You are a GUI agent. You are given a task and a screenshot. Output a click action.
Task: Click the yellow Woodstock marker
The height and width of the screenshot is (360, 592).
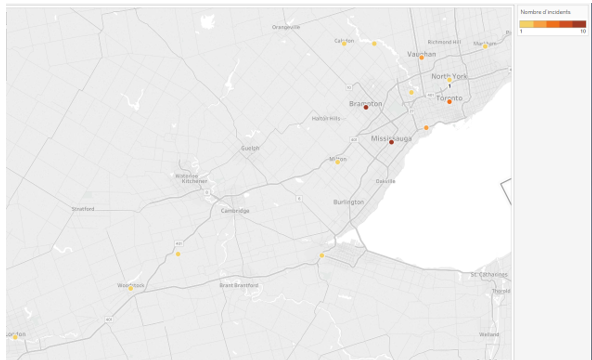point(131,289)
